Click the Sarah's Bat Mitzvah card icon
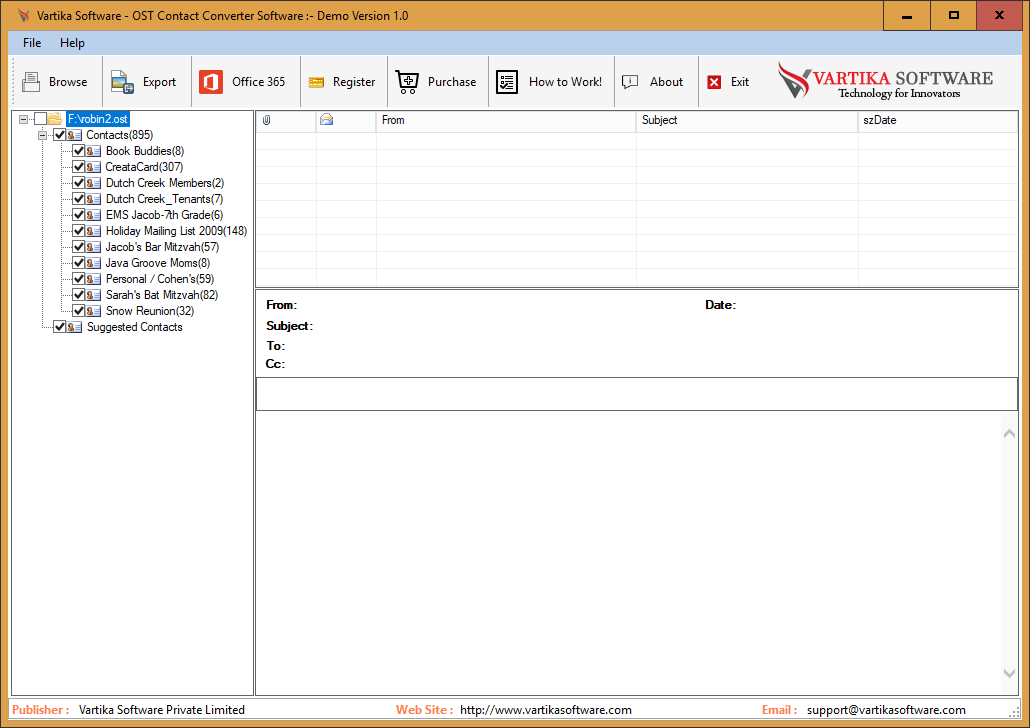The width and height of the screenshot is (1030, 728). click(x=93, y=294)
